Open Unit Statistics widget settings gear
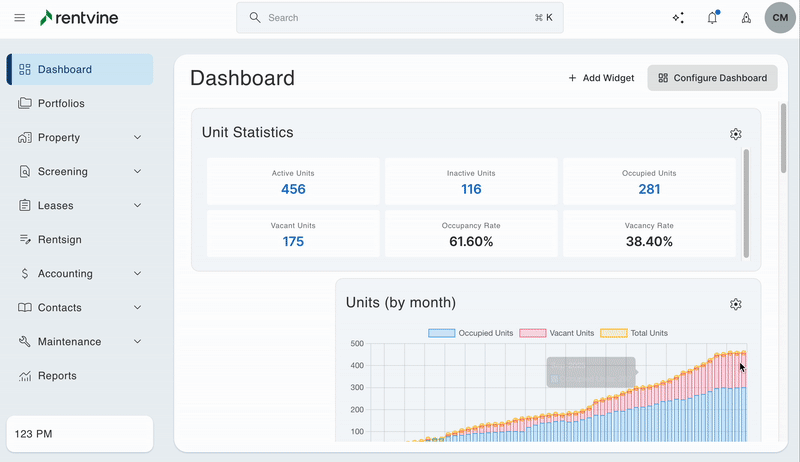 tap(736, 134)
